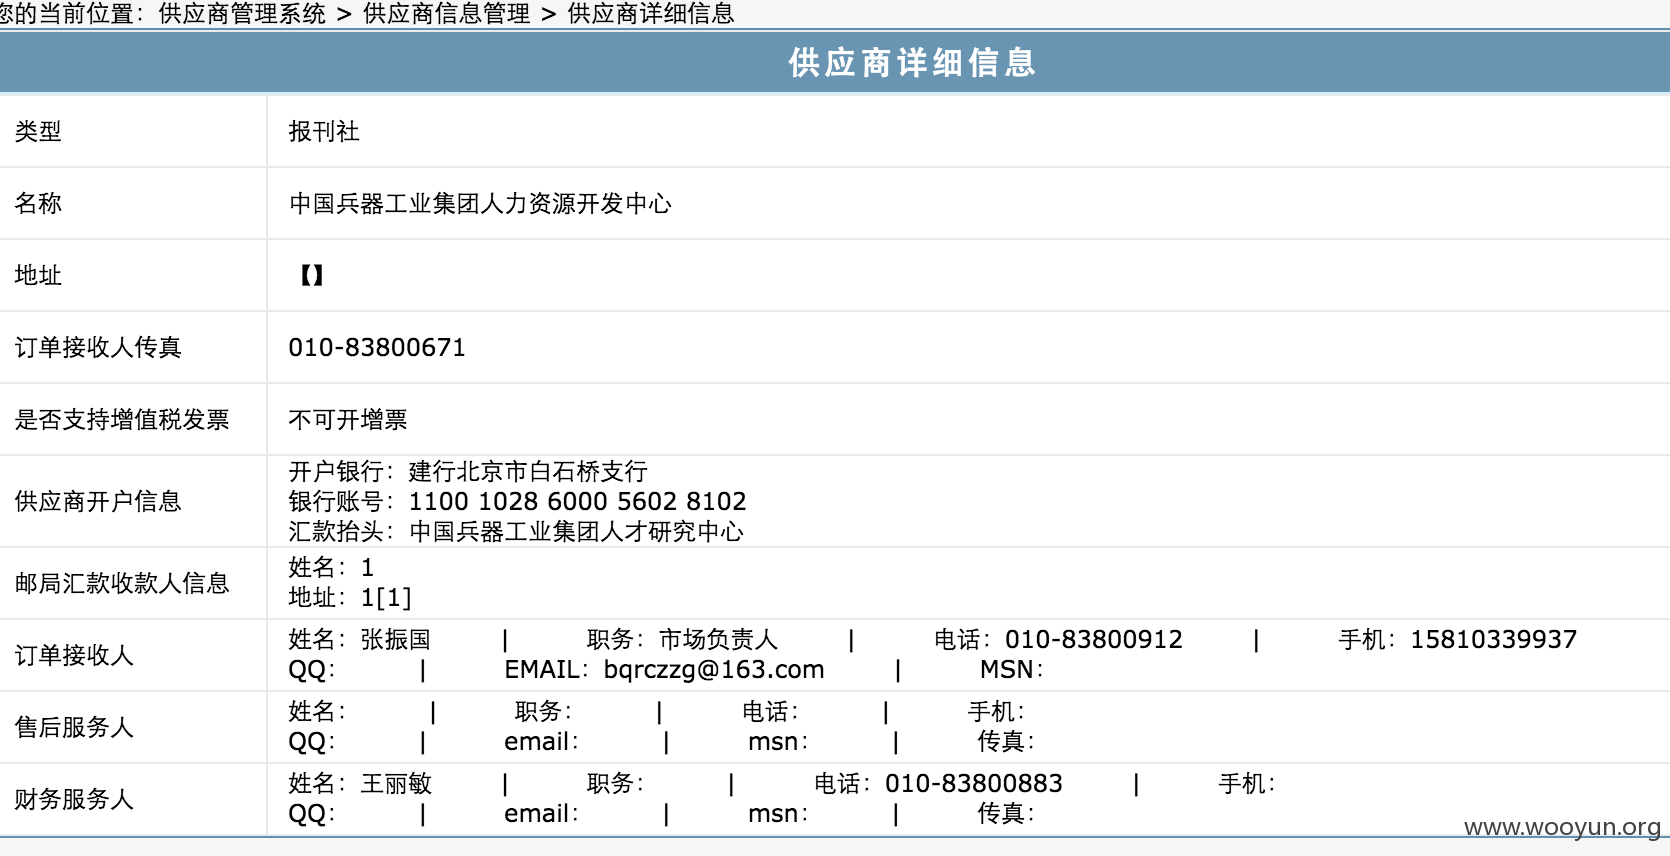
Task: Select the payee 中国兵器工业集团人才研究中心
Action: (577, 531)
